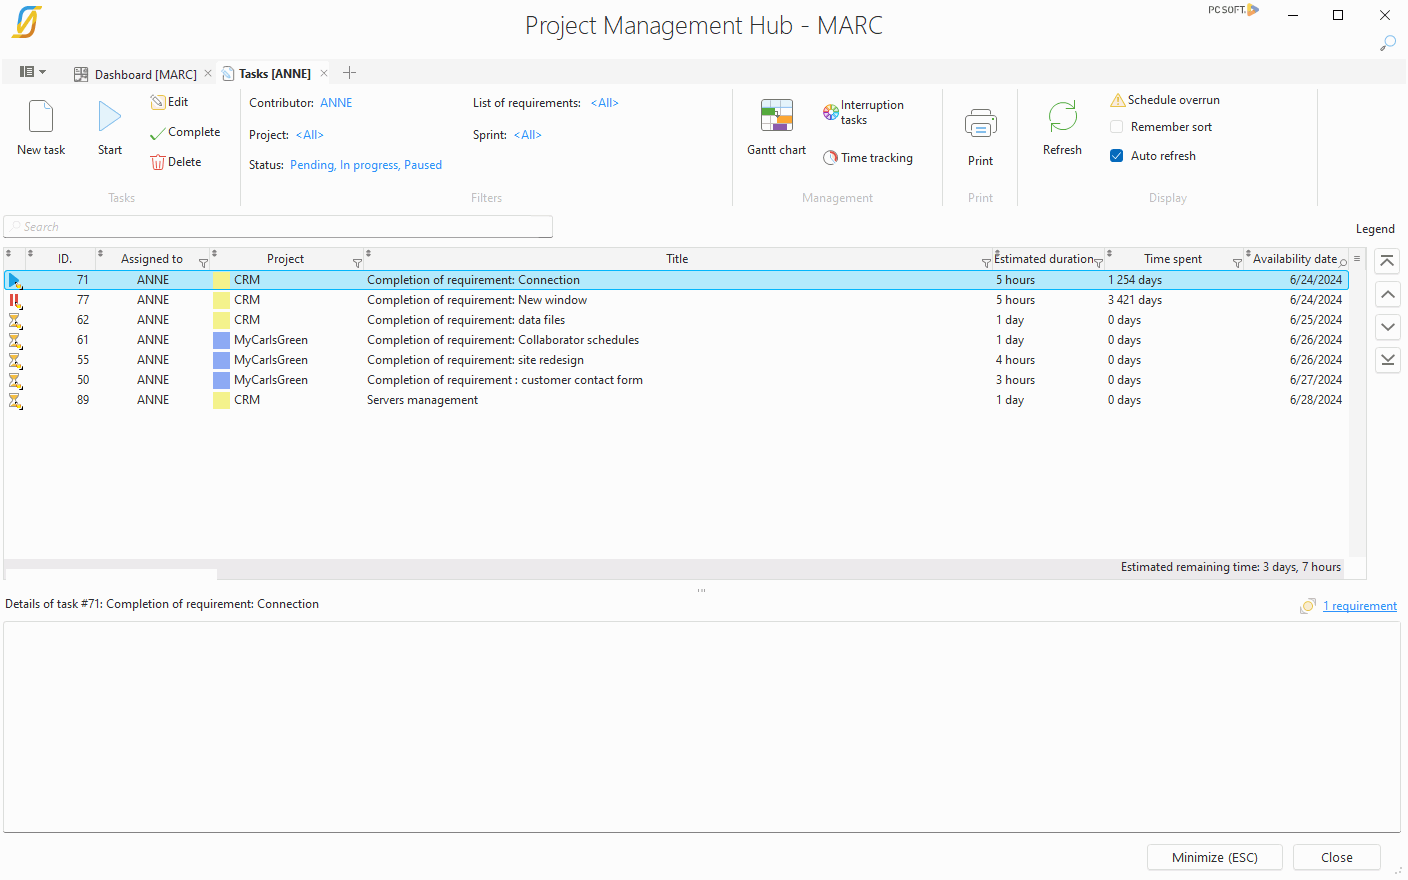Close the Dashboard [MARC] tab

tap(208, 73)
